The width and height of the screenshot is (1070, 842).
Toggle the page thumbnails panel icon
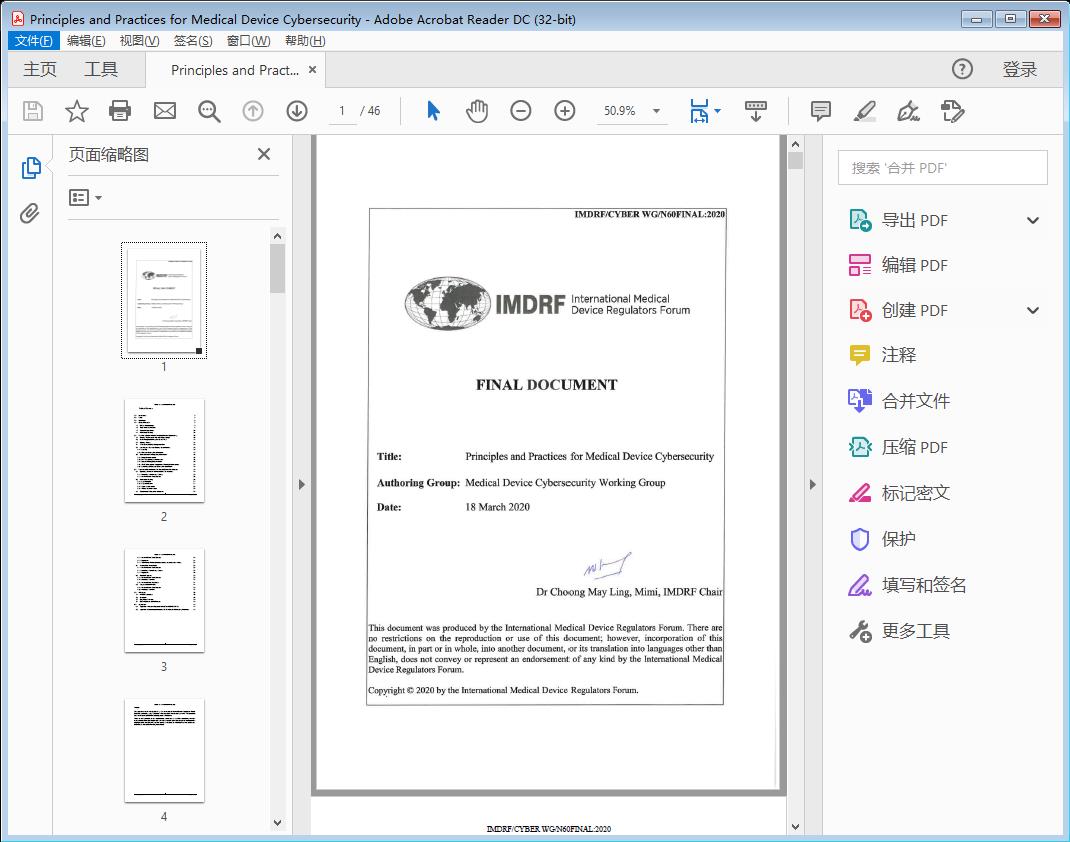click(31, 168)
